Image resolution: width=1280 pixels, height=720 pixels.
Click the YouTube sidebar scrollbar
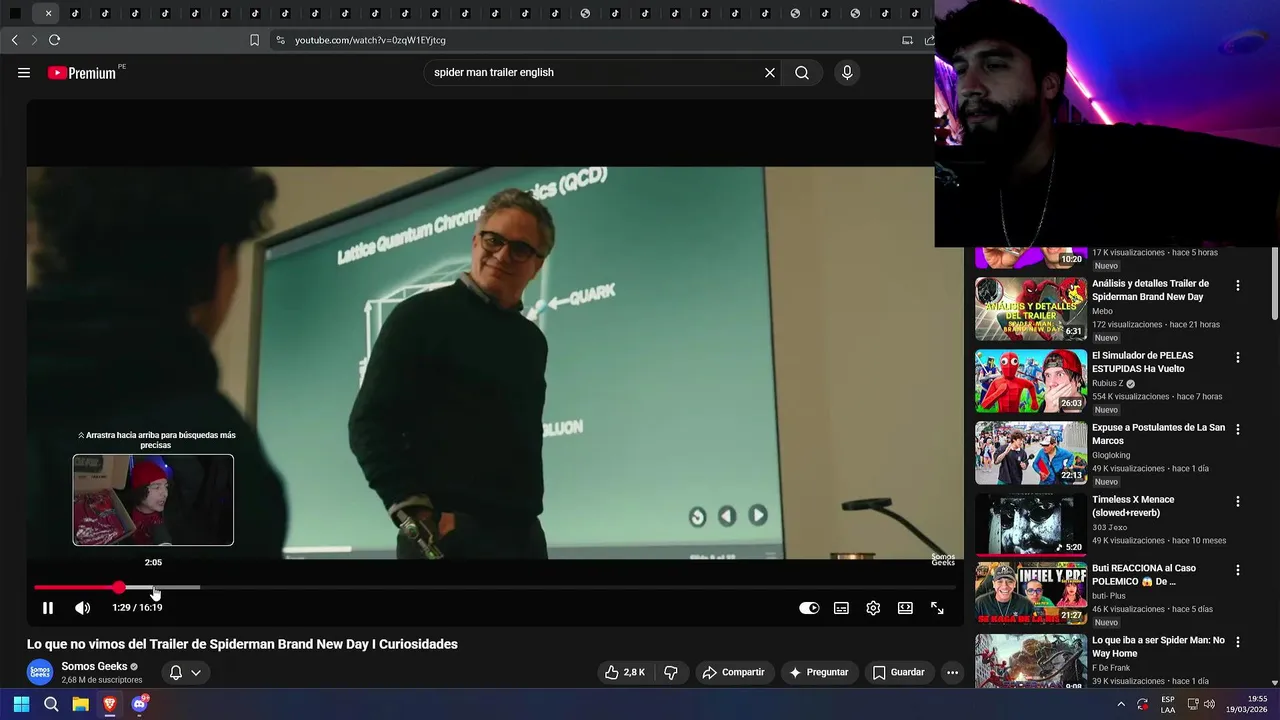point(1273,285)
